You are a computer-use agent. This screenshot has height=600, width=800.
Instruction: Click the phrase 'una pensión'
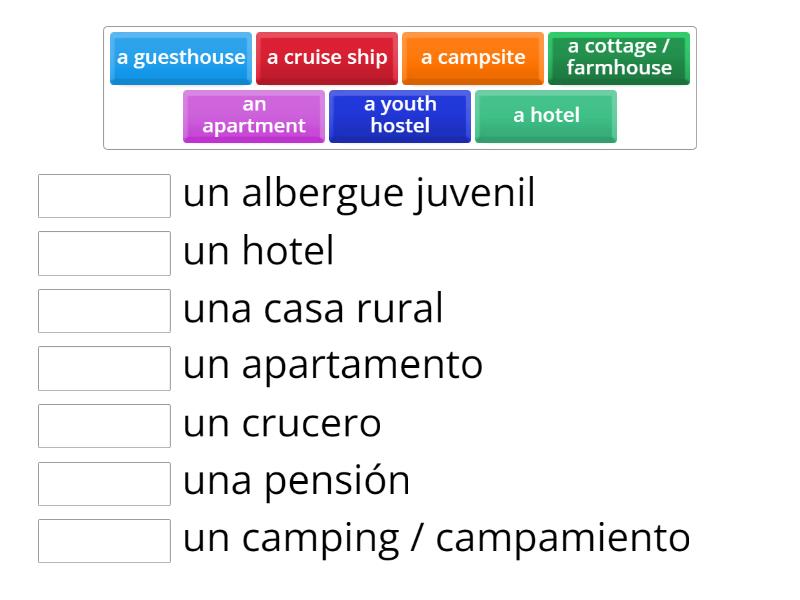click(297, 479)
